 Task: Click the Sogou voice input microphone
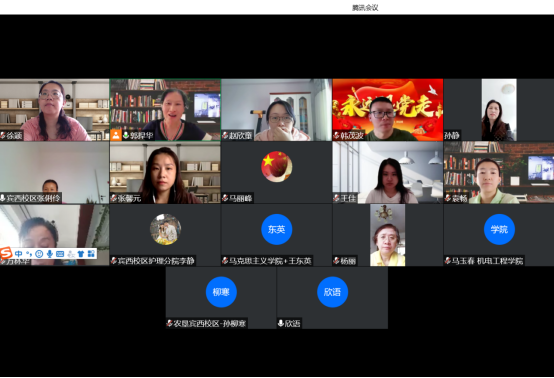click(50, 253)
